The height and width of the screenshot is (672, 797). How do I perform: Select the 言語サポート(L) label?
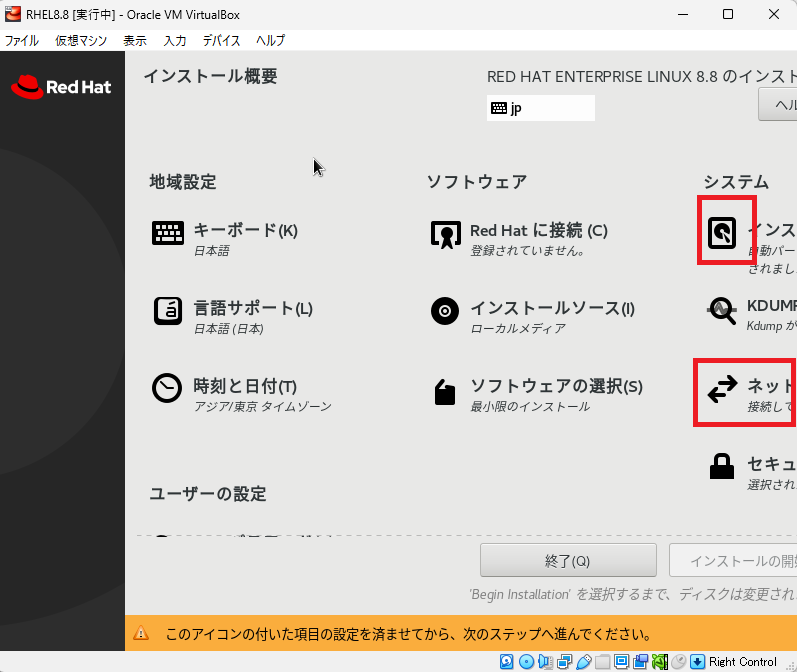(253, 308)
